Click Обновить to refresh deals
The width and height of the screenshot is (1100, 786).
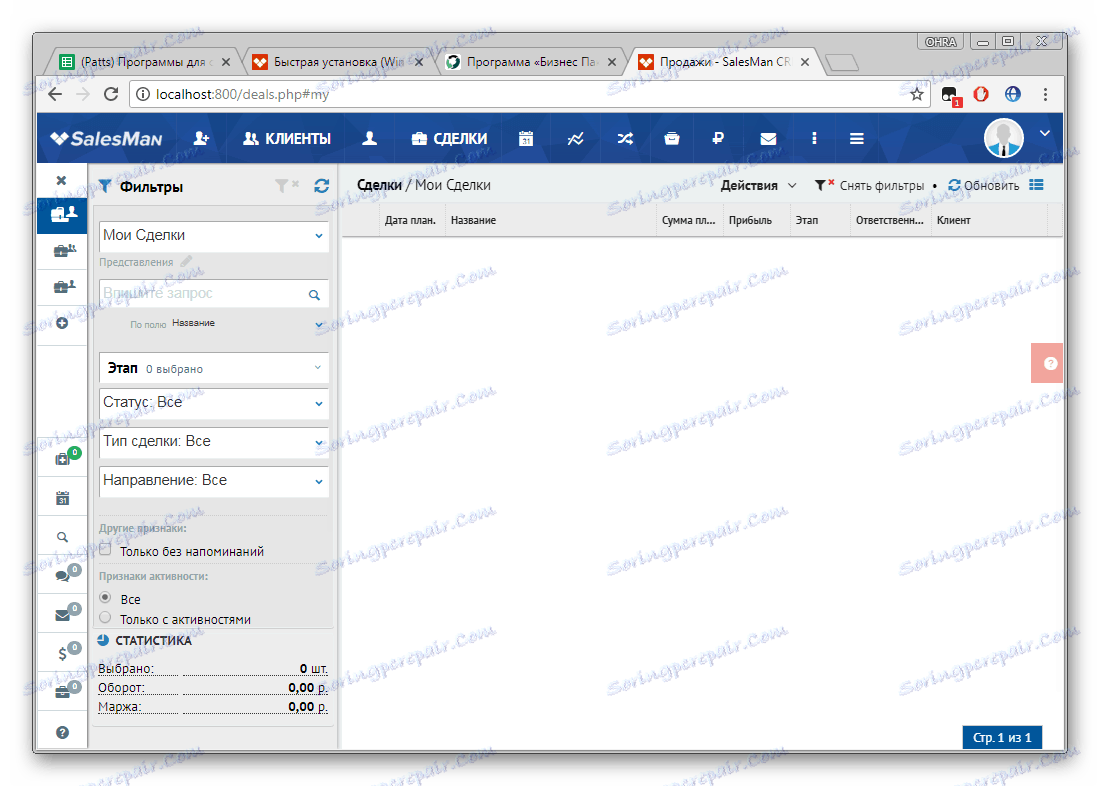click(984, 185)
